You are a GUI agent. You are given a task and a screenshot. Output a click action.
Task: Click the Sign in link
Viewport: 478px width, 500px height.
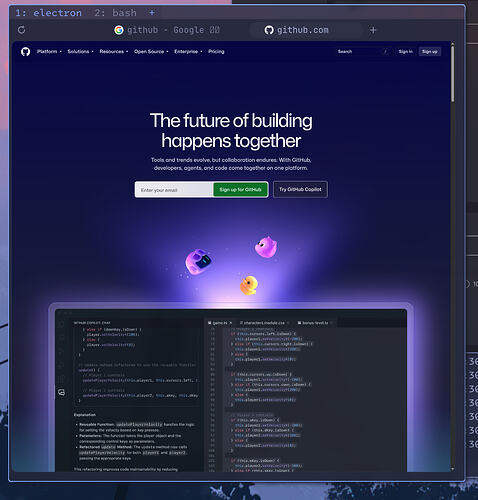click(x=405, y=52)
